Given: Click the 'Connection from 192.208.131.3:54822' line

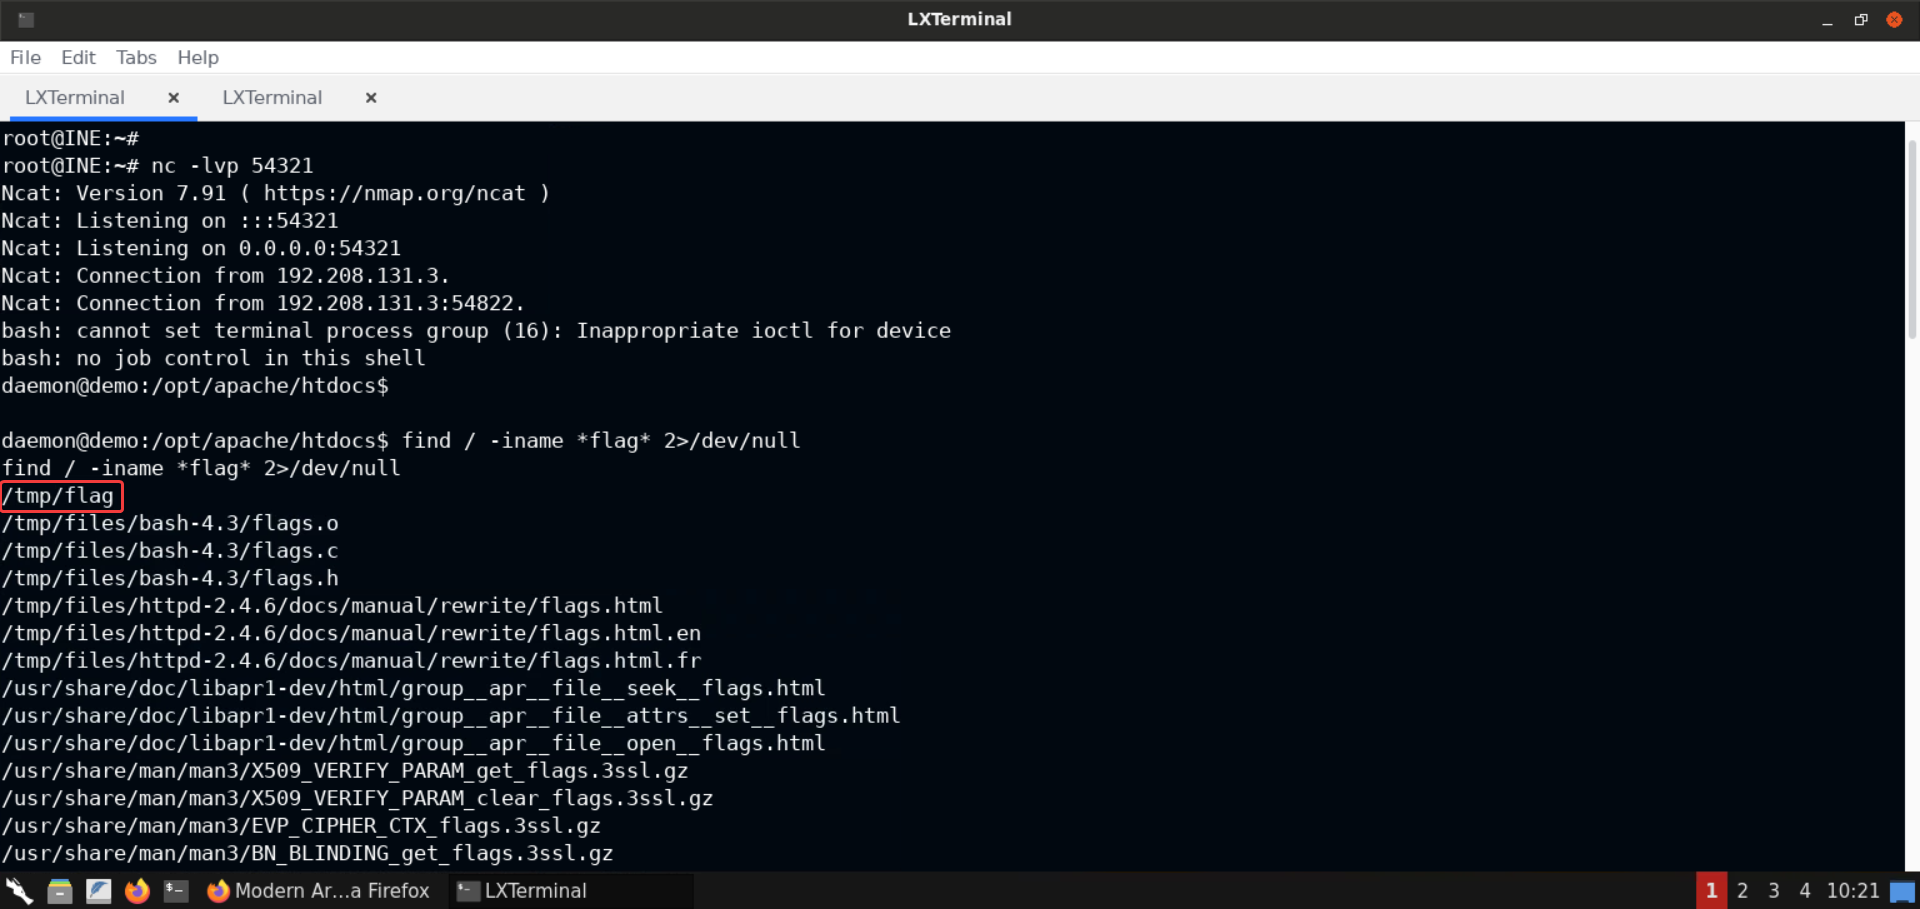Looking at the screenshot, I should click(x=263, y=303).
